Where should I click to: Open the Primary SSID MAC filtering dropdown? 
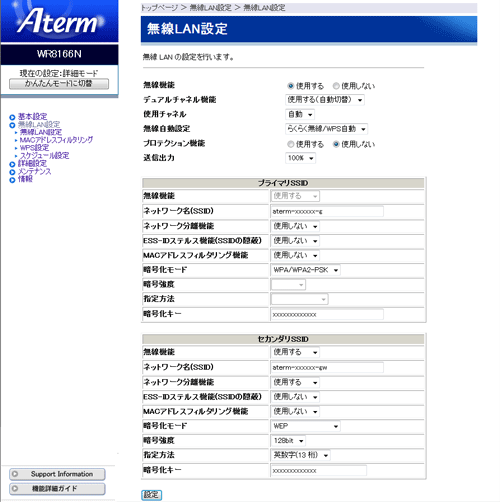click(295, 255)
